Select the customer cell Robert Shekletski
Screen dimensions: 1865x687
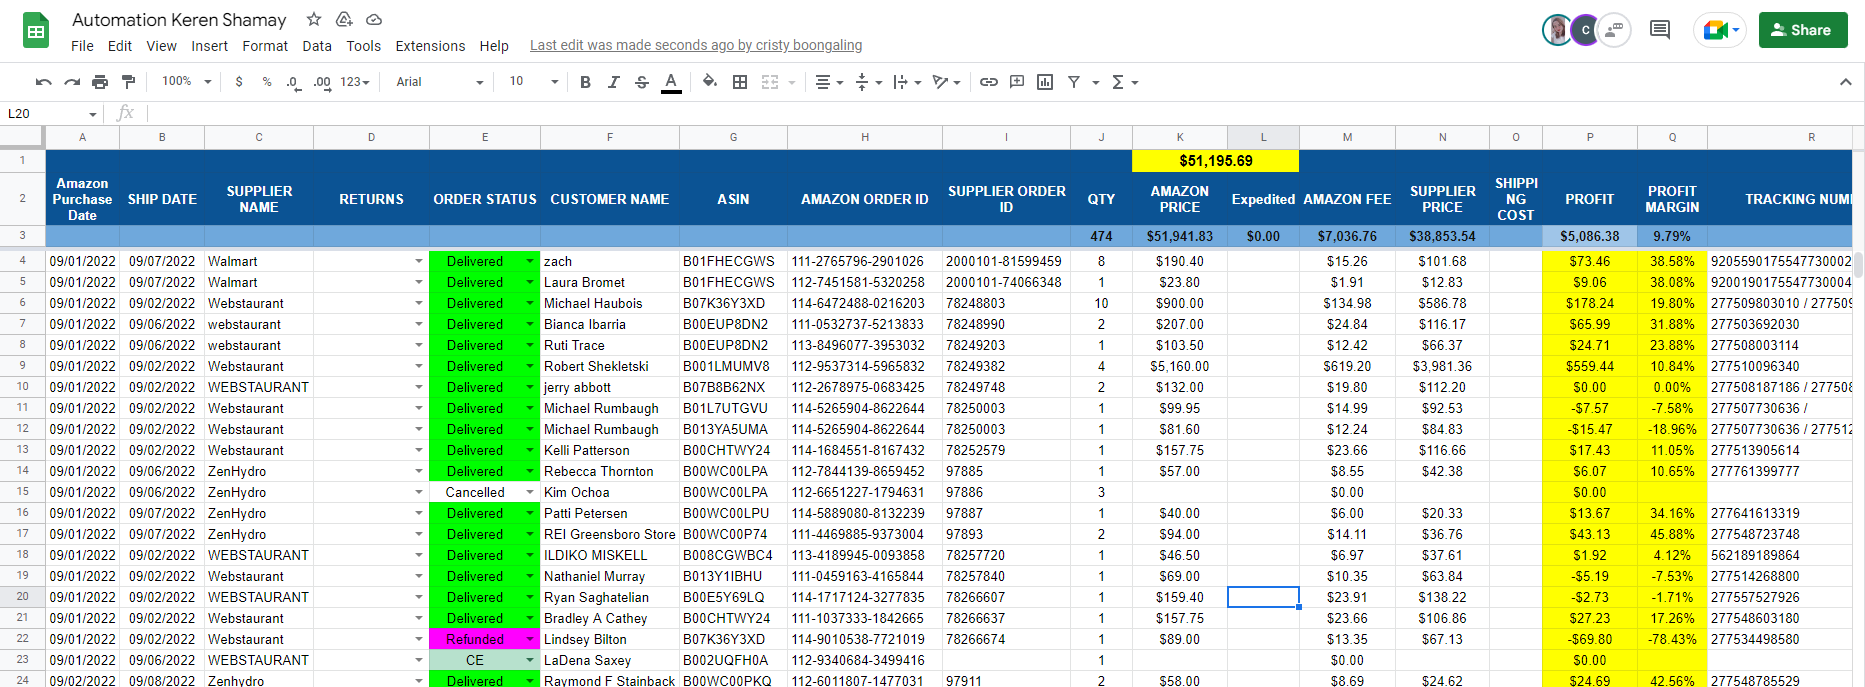(x=610, y=366)
